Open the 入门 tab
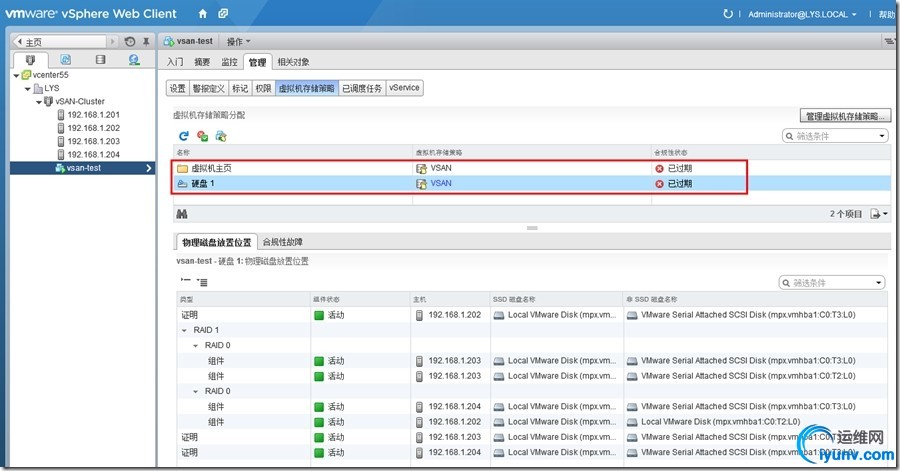The height and width of the screenshot is (471, 900). tap(175, 62)
